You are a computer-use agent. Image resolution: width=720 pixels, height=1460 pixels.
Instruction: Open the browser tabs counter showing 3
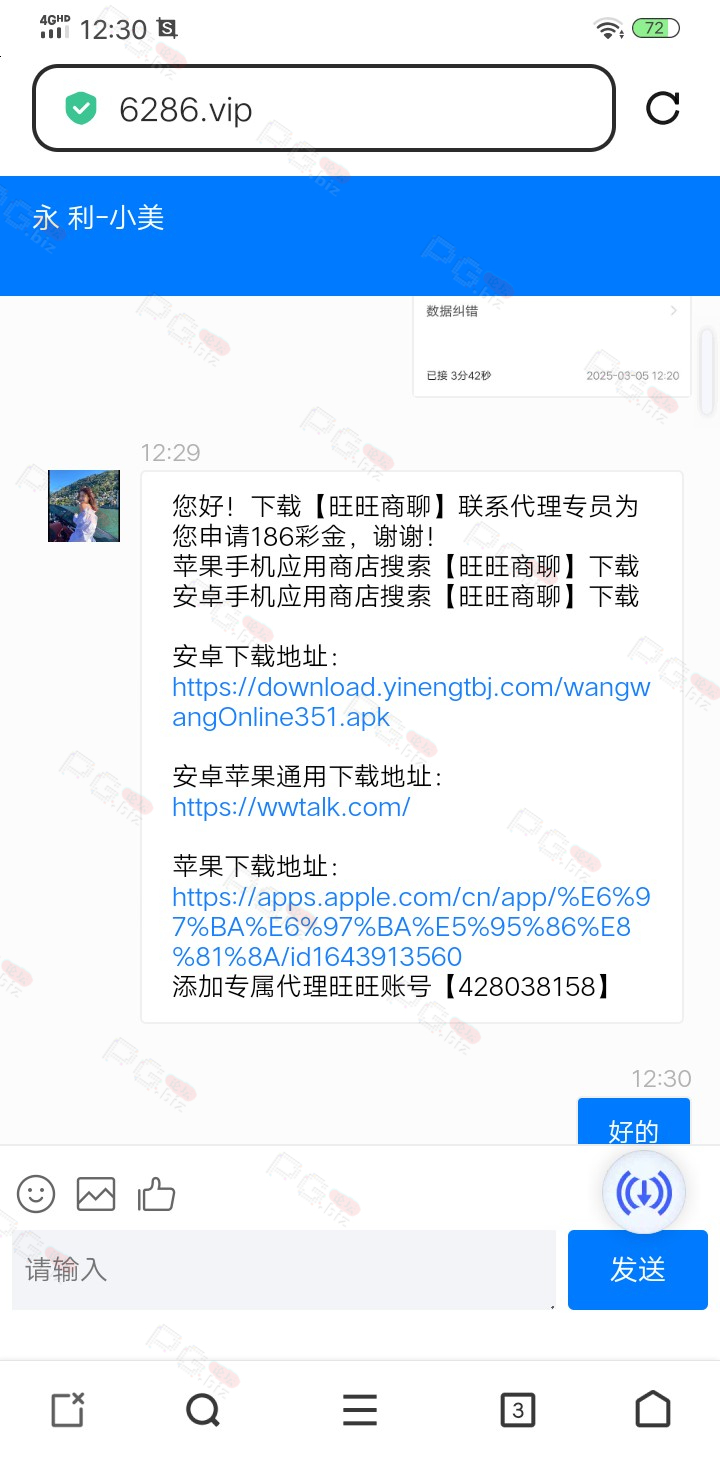pos(517,1410)
